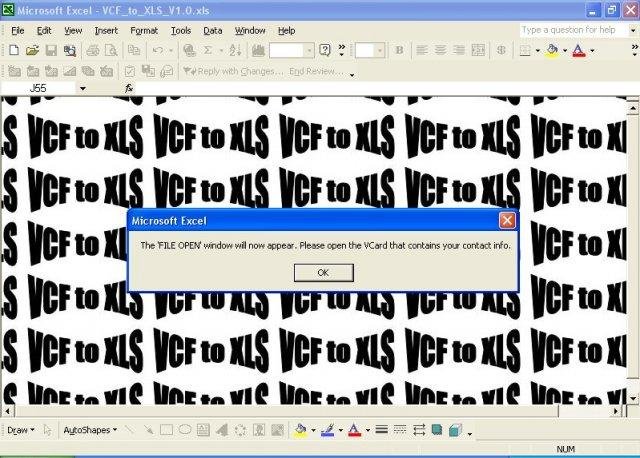The image size is (640, 458).
Task: Click the Open folder toolbar icon
Action: [x=32, y=50]
